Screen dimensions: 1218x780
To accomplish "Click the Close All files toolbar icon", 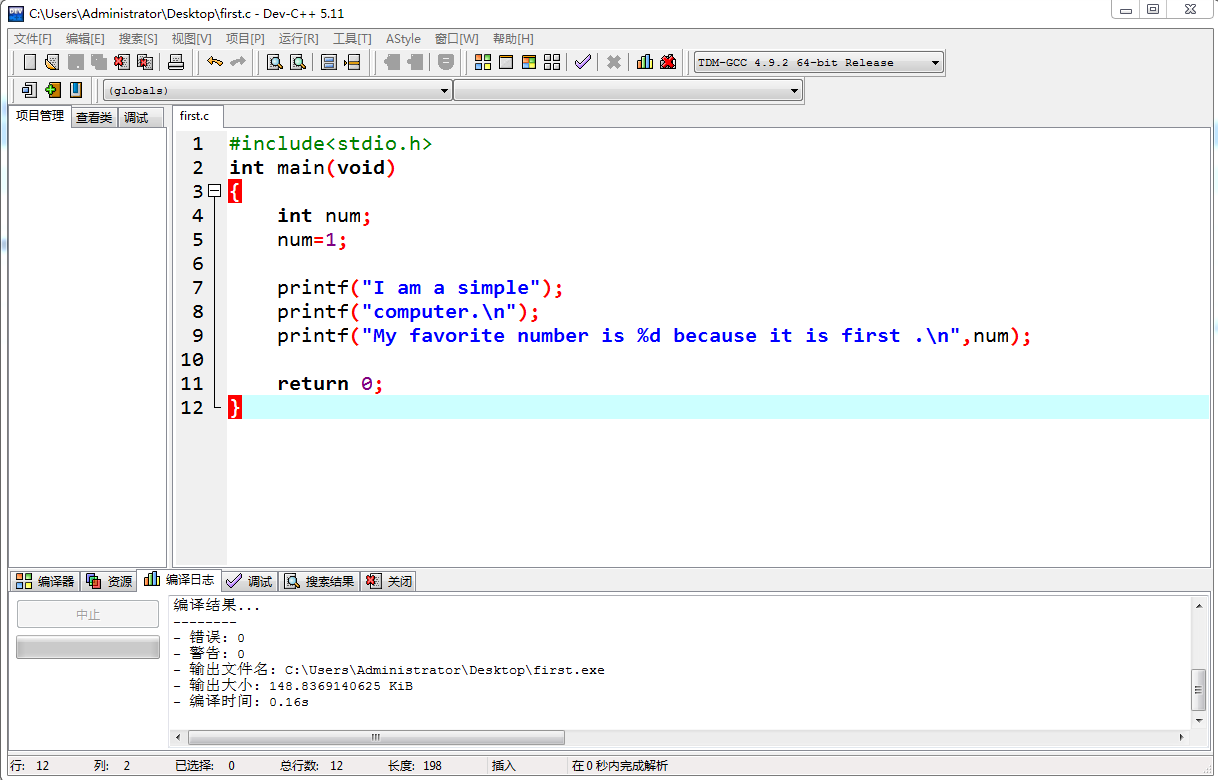I will click(145, 62).
